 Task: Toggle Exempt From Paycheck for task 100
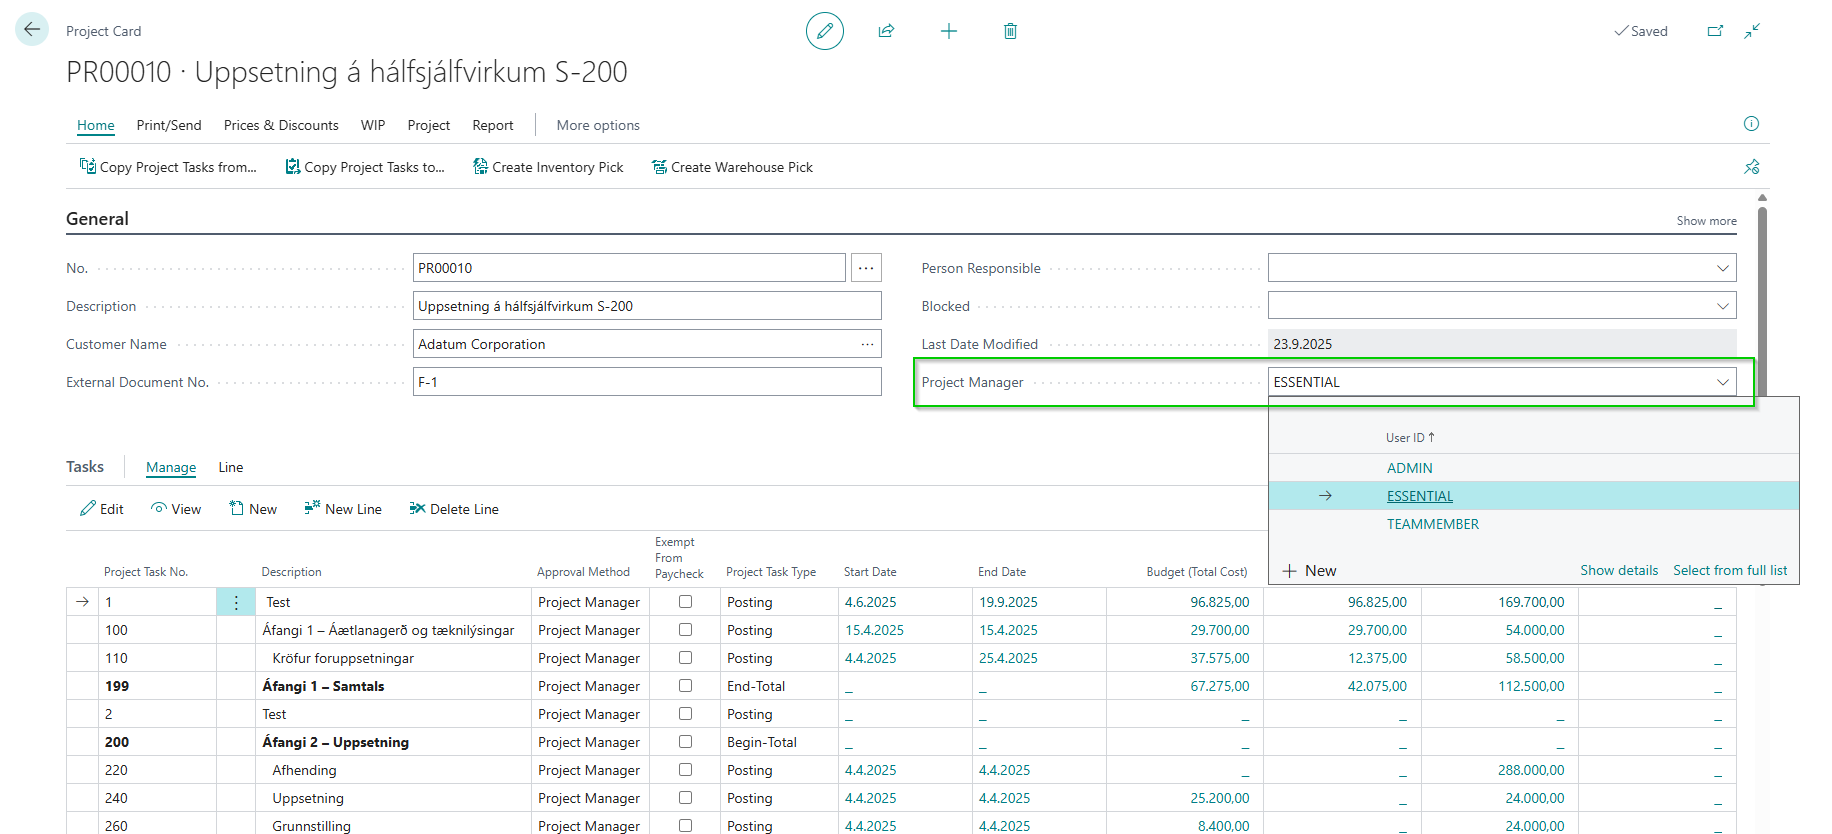coord(685,630)
